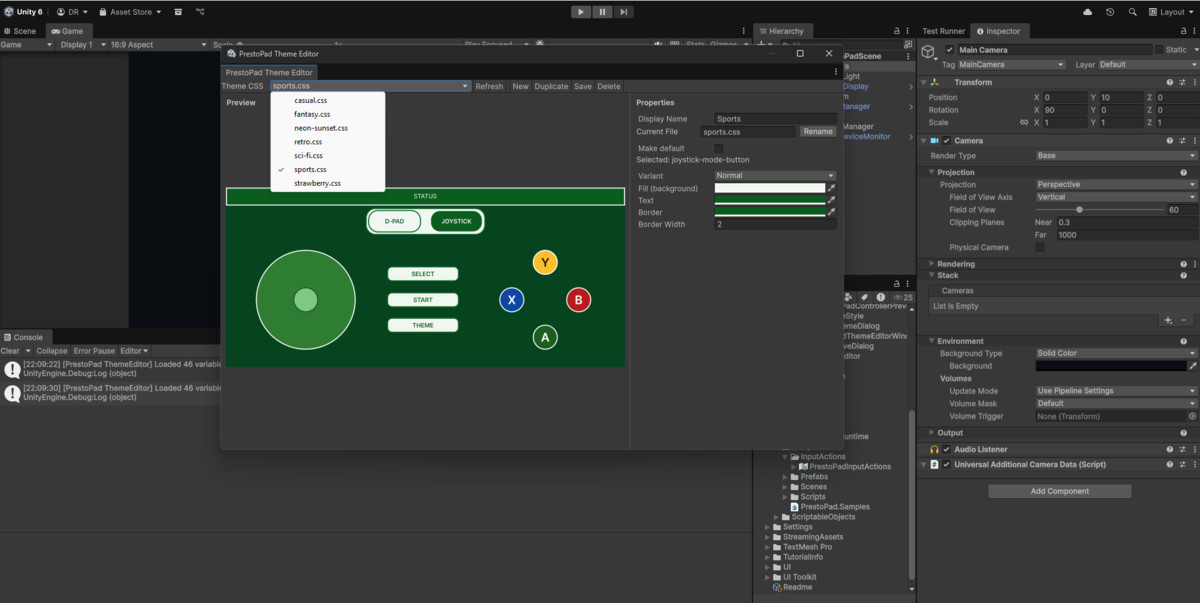Open Unity cloud services icon

[1088, 12]
